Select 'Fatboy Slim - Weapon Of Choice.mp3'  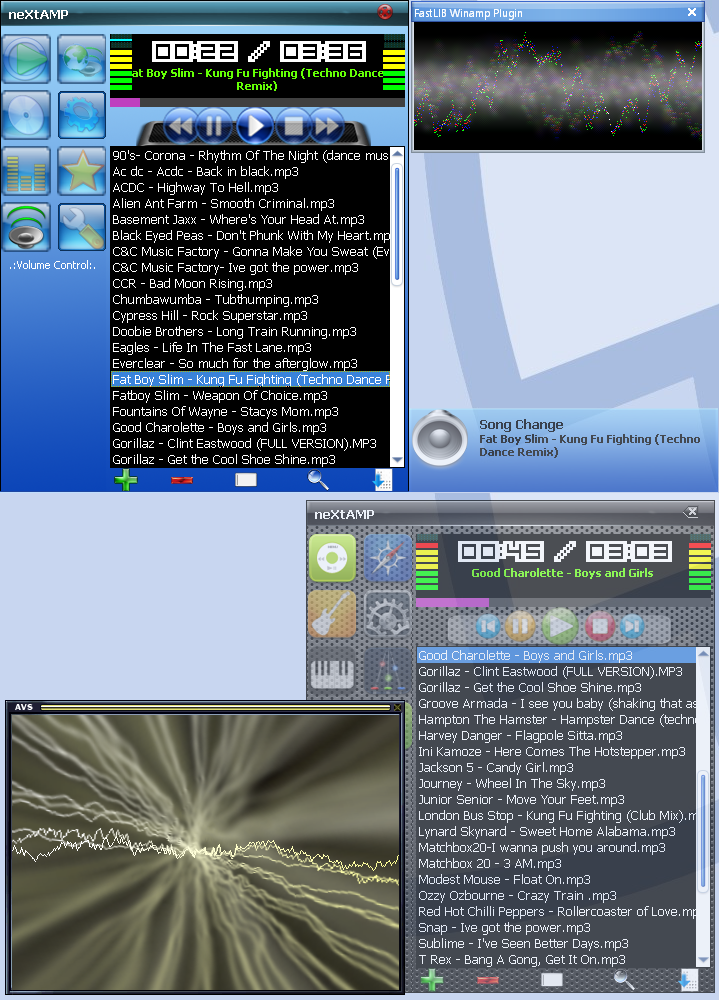tap(250, 395)
